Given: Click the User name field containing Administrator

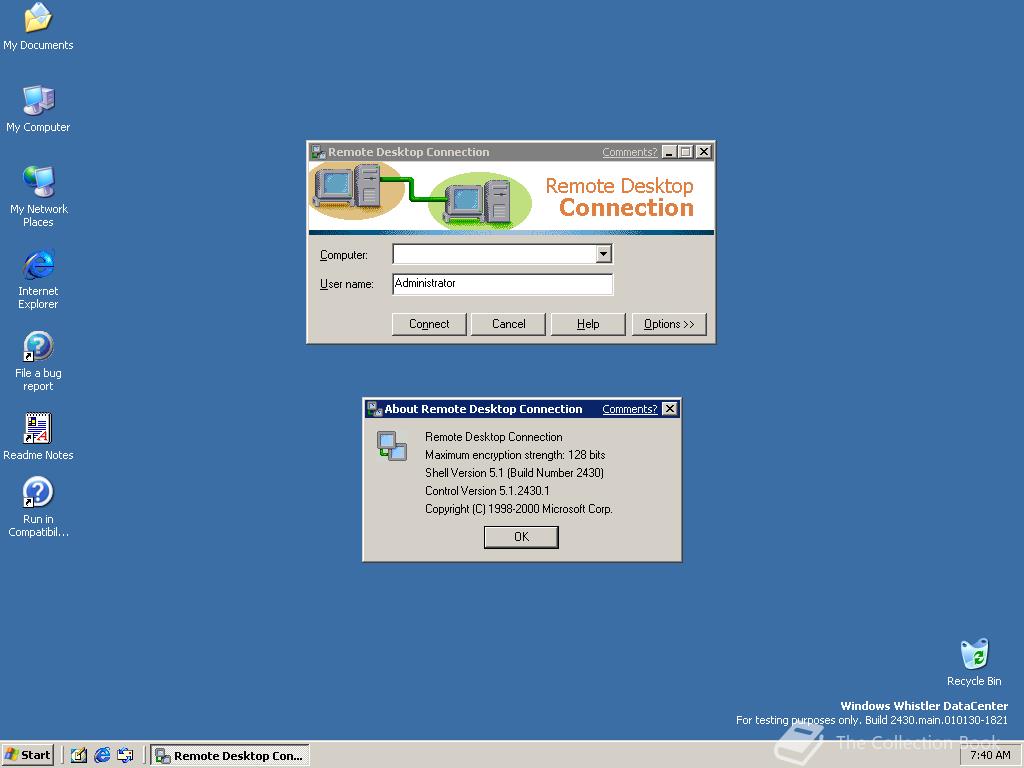Looking at the screenshot, I should click(502, 283).
